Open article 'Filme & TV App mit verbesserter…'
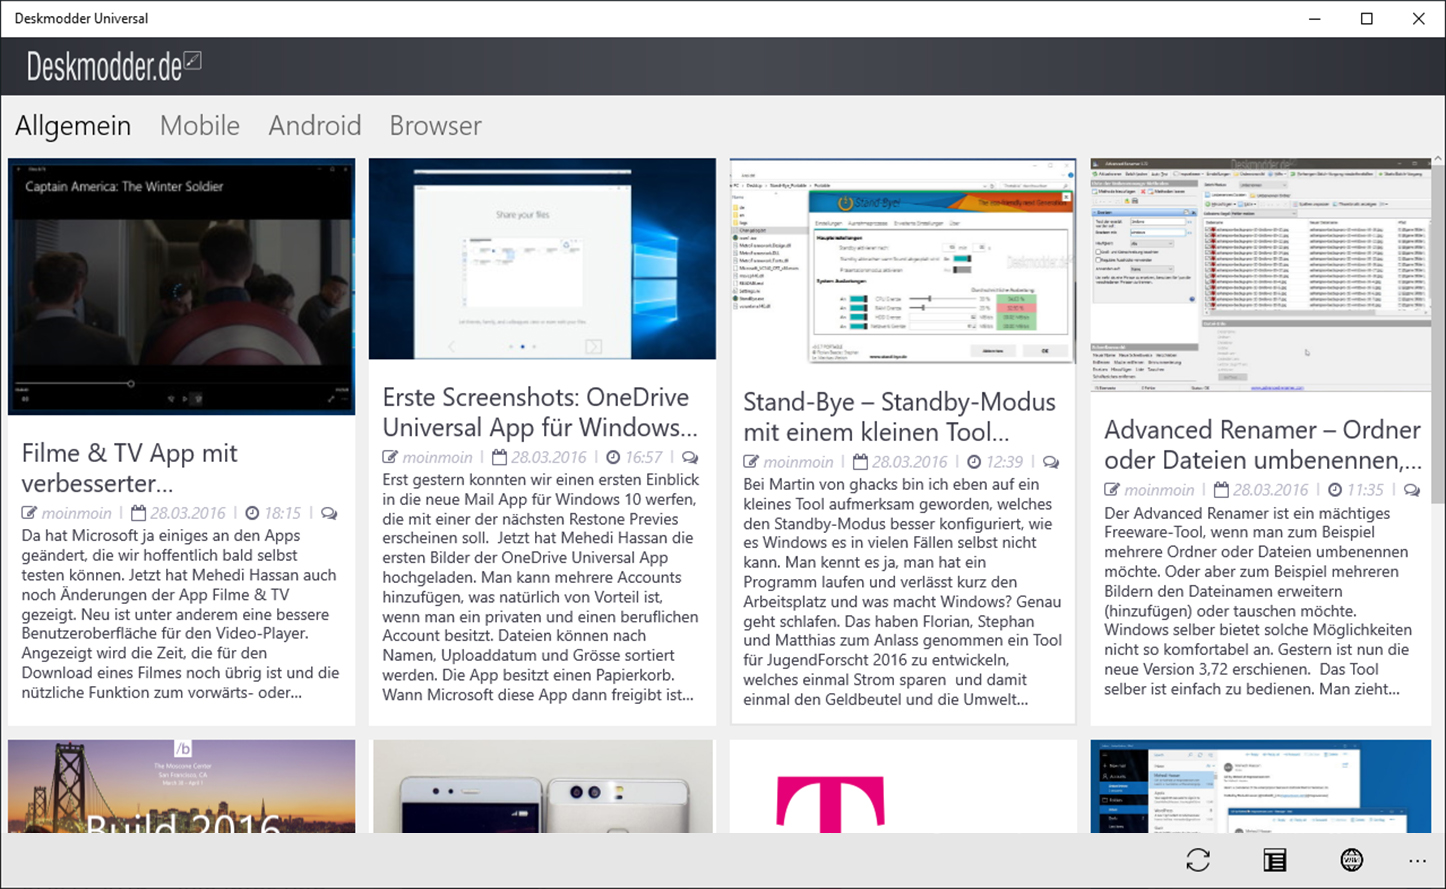Image resolution: width=1446 pixels, height=889 pixels. [x=130, y=468]
